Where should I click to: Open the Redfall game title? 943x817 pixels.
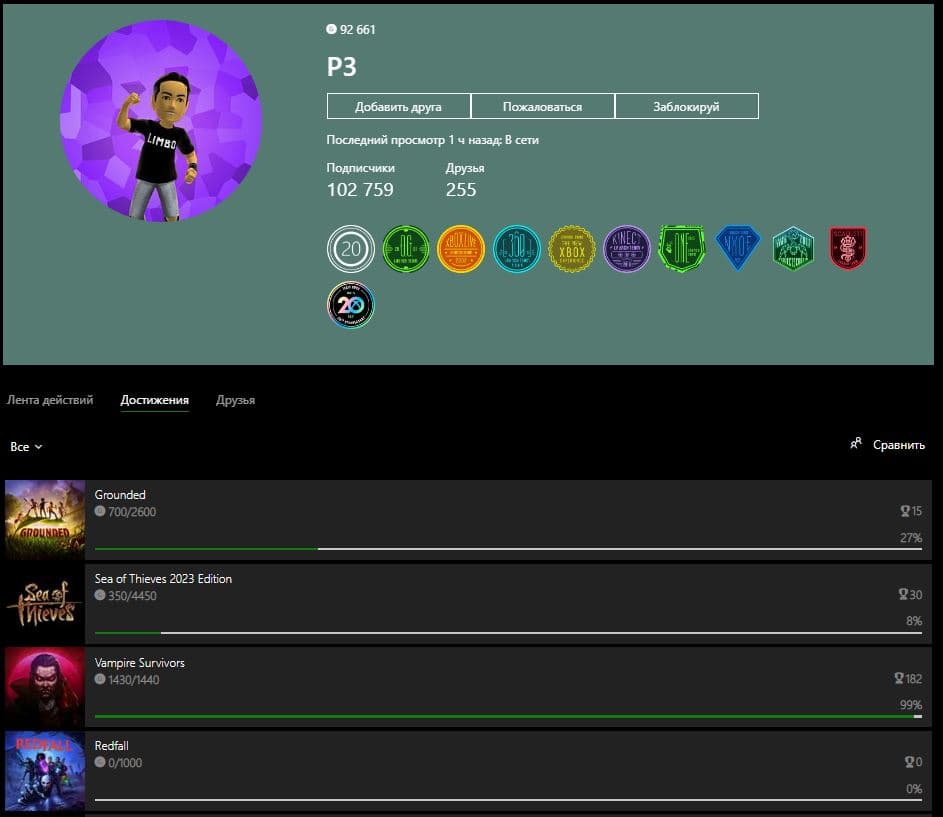pos(111,745)
